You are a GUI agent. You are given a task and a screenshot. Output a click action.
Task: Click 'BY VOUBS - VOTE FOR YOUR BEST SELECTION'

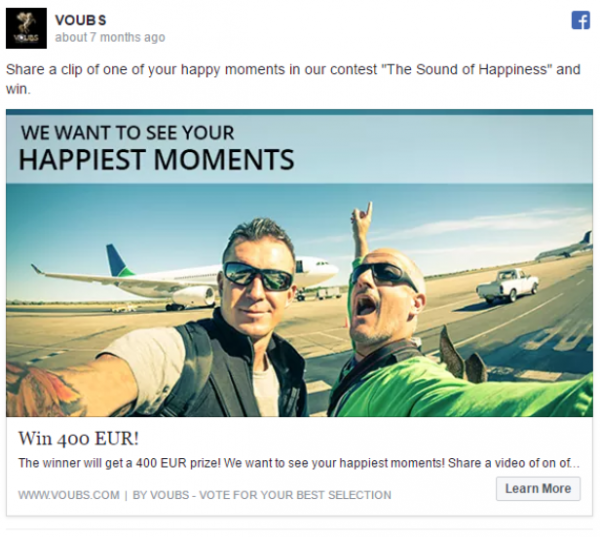(x=262, y=495)
